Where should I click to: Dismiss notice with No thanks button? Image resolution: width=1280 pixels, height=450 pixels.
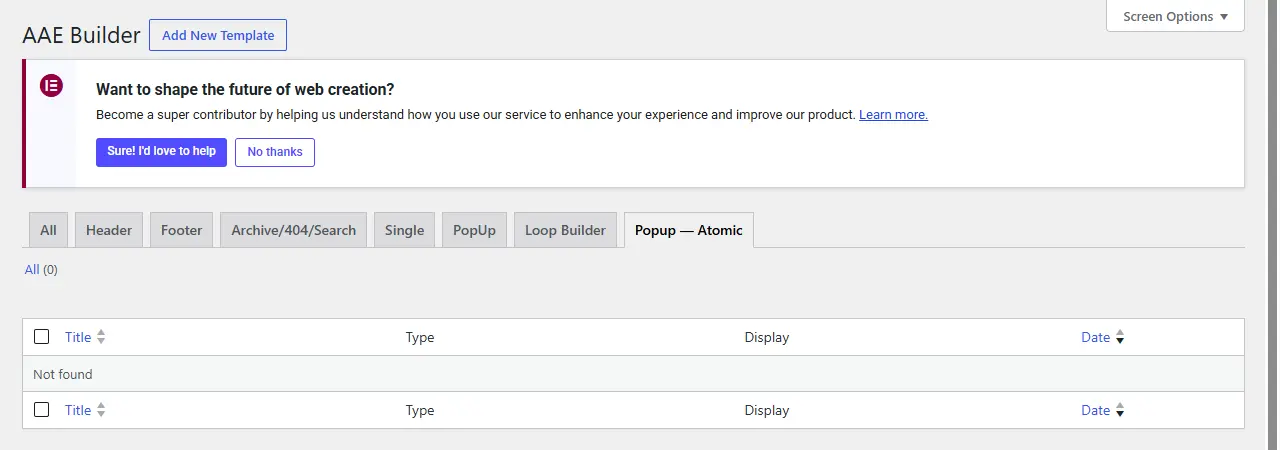tap(275, 152)
